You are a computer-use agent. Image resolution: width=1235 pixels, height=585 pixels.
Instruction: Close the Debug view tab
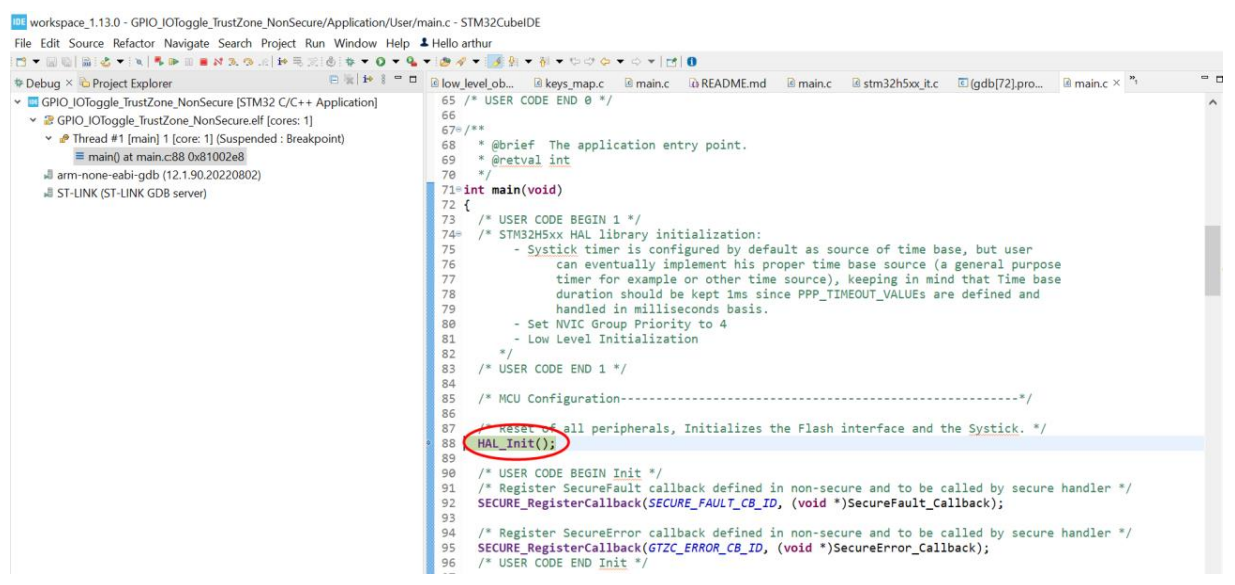click(x=68, y=83)
